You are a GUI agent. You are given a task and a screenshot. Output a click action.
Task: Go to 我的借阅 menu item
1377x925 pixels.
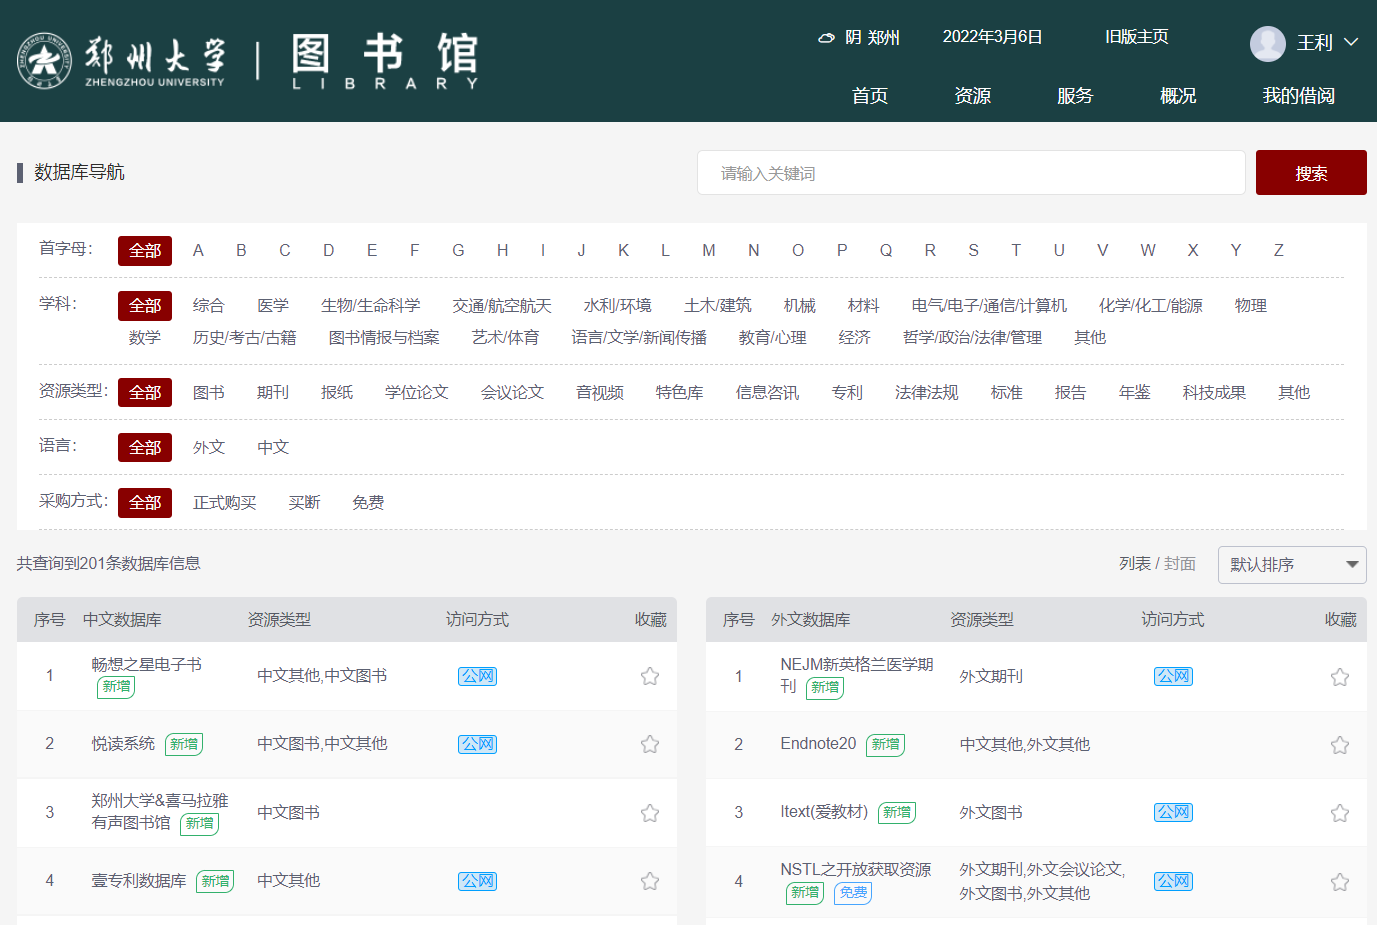pyautogui.click(x=1298, y=96)
